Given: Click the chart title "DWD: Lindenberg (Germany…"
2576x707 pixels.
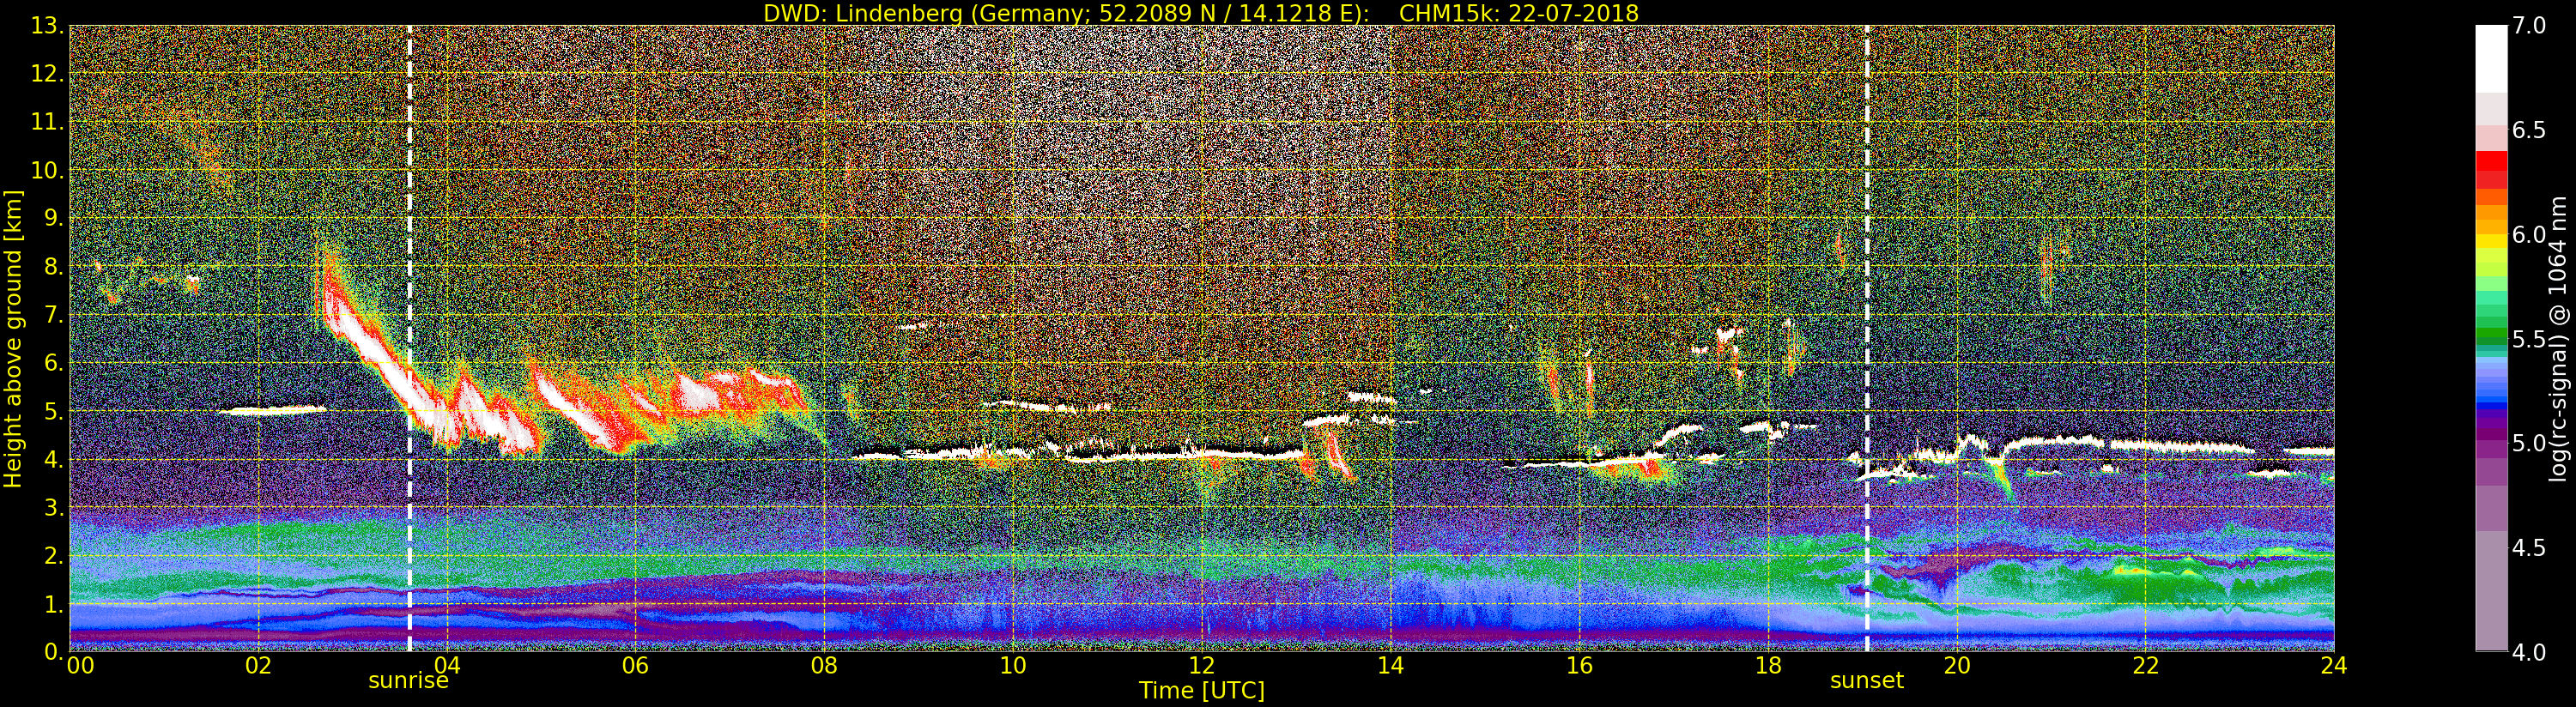Looking at the screenshot, I should coord(1201,13).
